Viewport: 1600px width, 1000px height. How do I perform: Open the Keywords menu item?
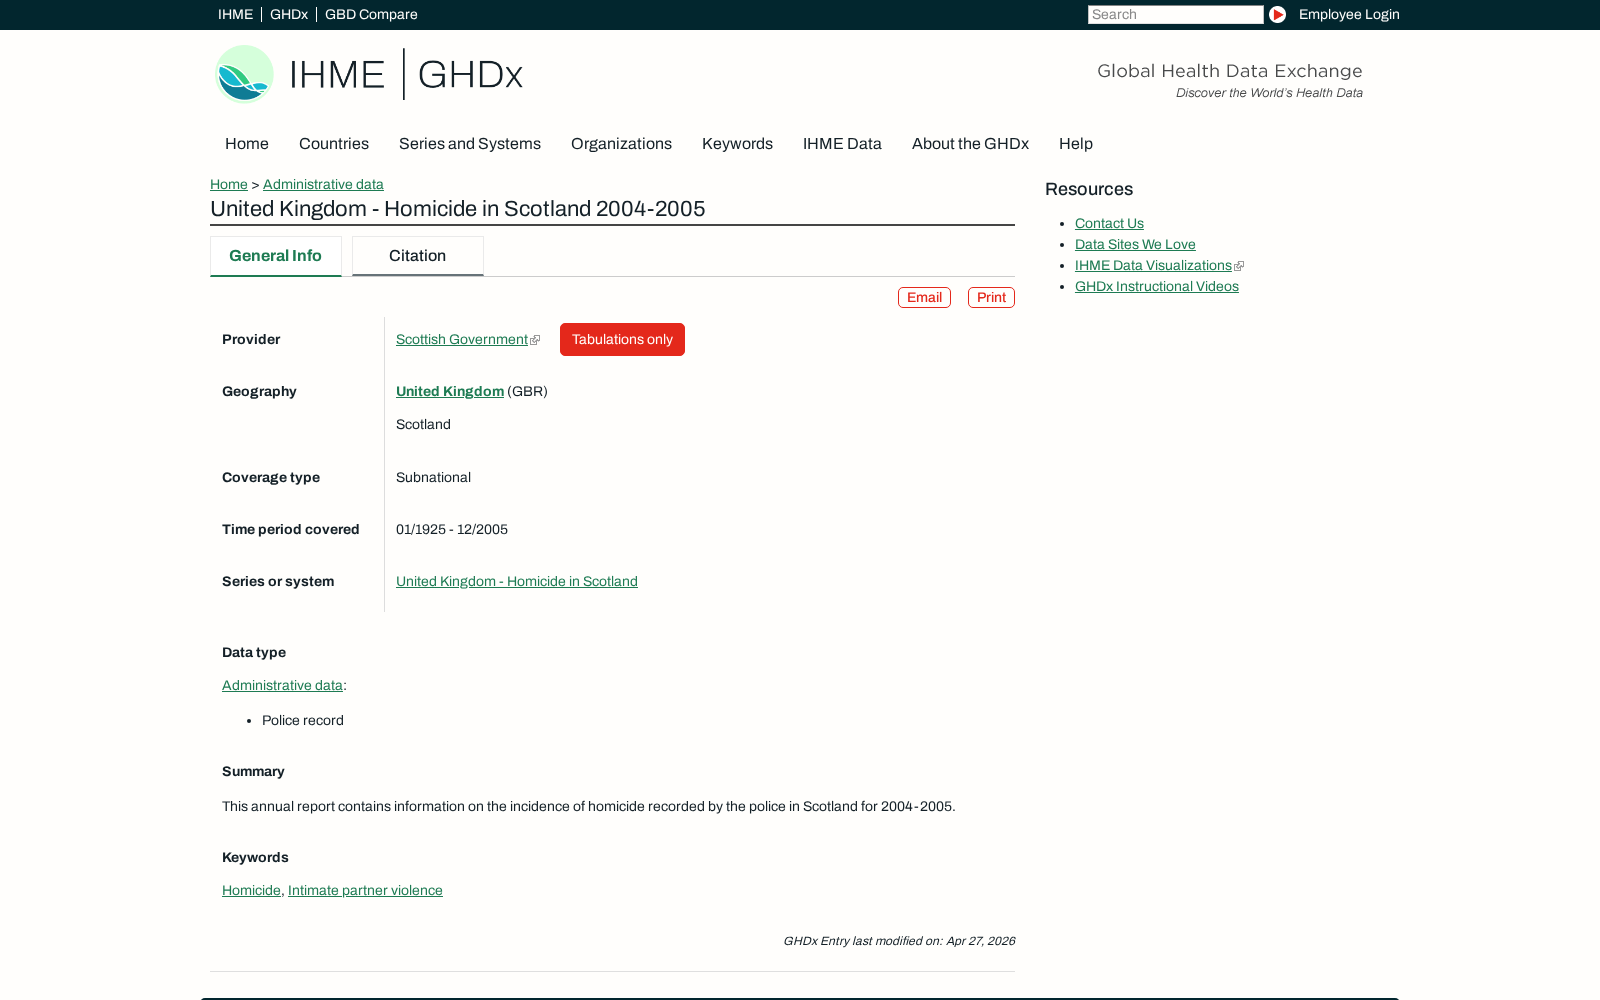coord(737,143)
